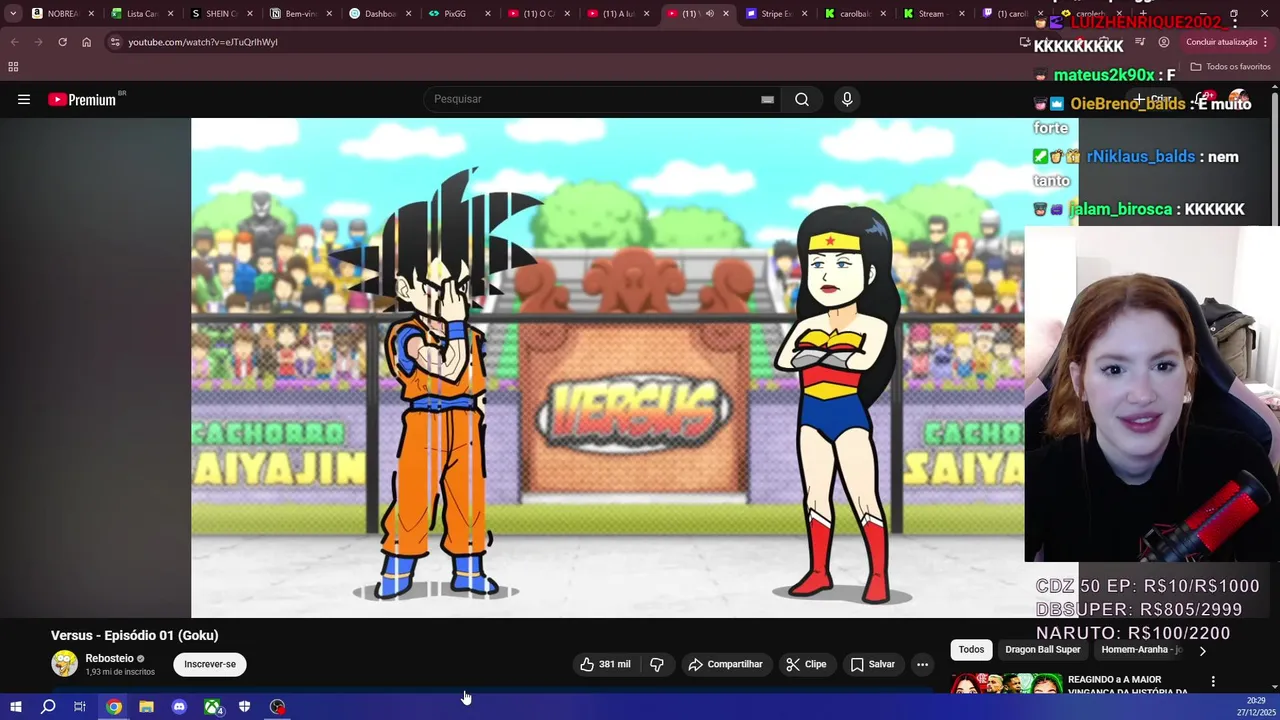
Task: Switch to the Dashboard tab
Action: [x=379, y=14]
